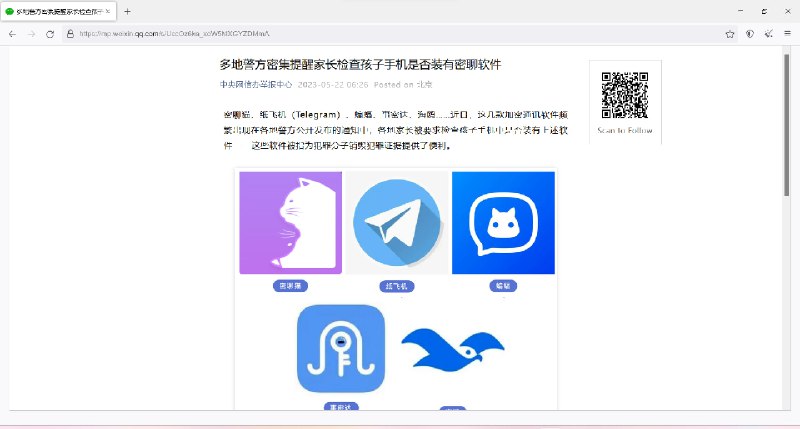This screenshot has height=429, width=800.
Task: Click the blue cat chat bubble icon
Action: click(x=503, y=223)
